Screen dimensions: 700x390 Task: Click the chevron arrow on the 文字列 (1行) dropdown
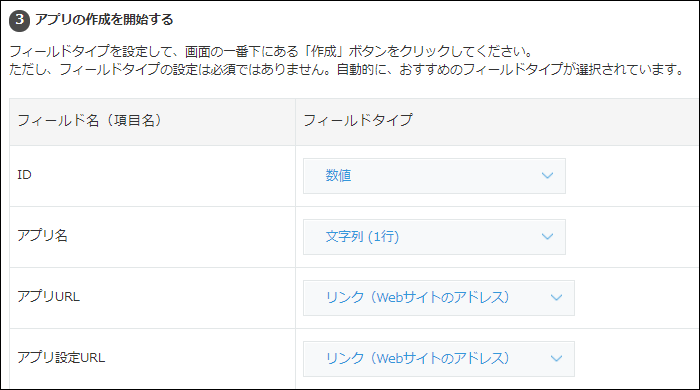pyautogui.click(x=547, y=236)
